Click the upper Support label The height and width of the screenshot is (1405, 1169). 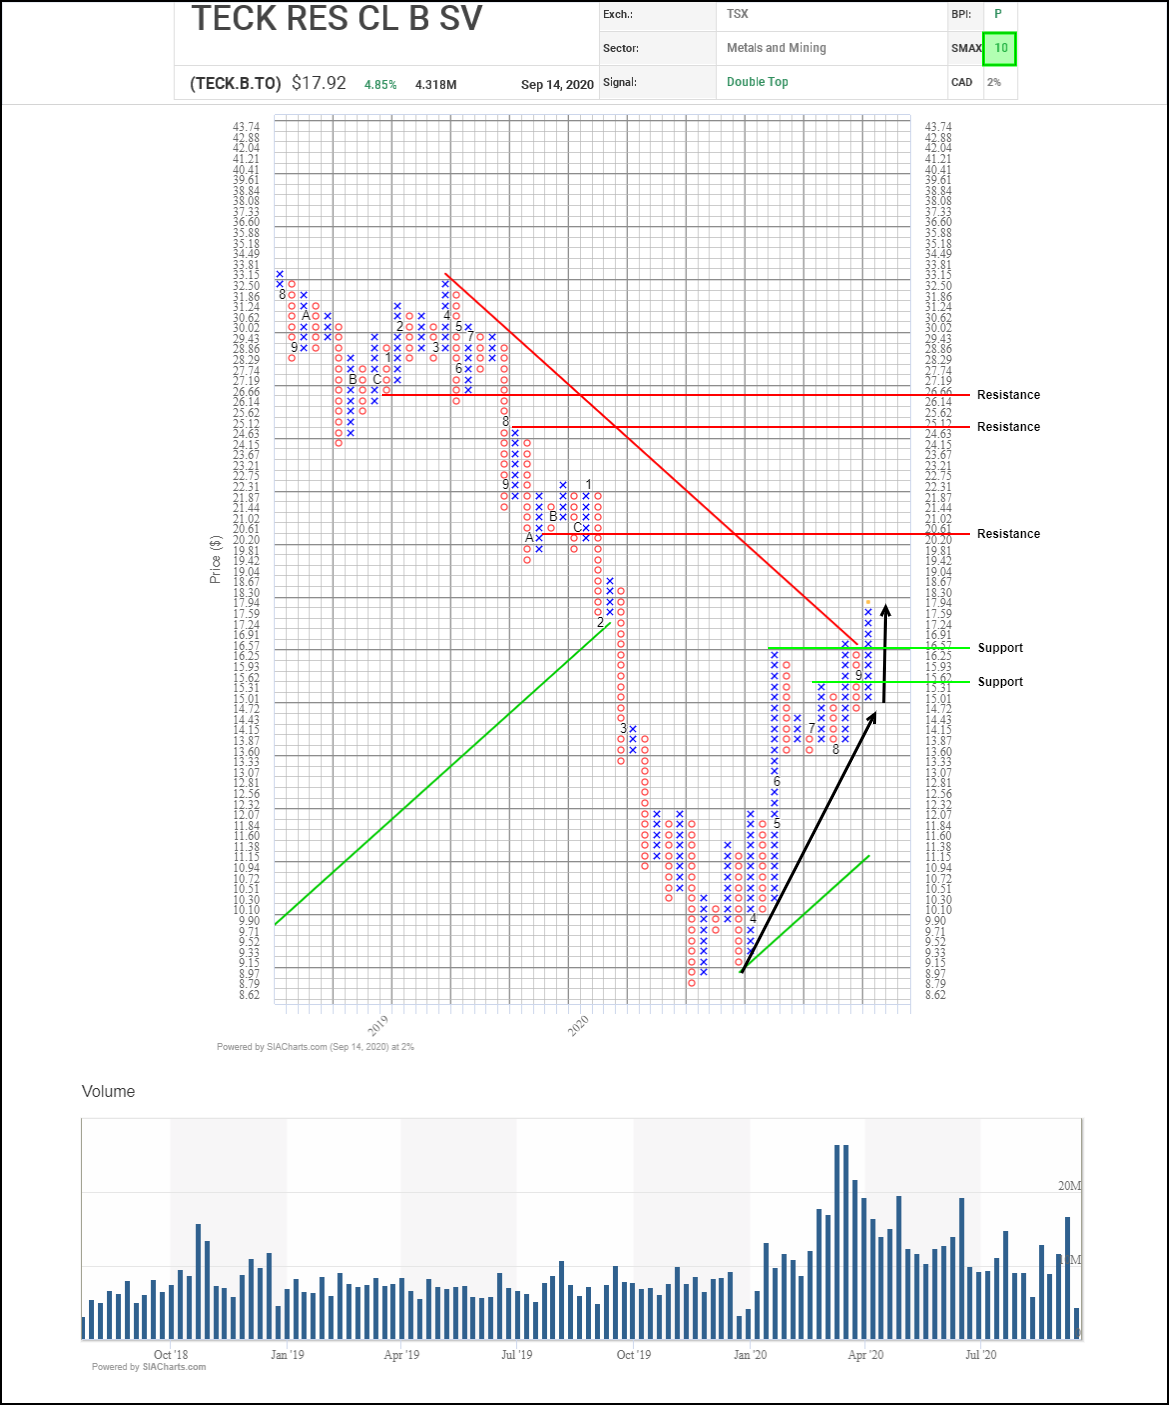tap(1000, 648)
